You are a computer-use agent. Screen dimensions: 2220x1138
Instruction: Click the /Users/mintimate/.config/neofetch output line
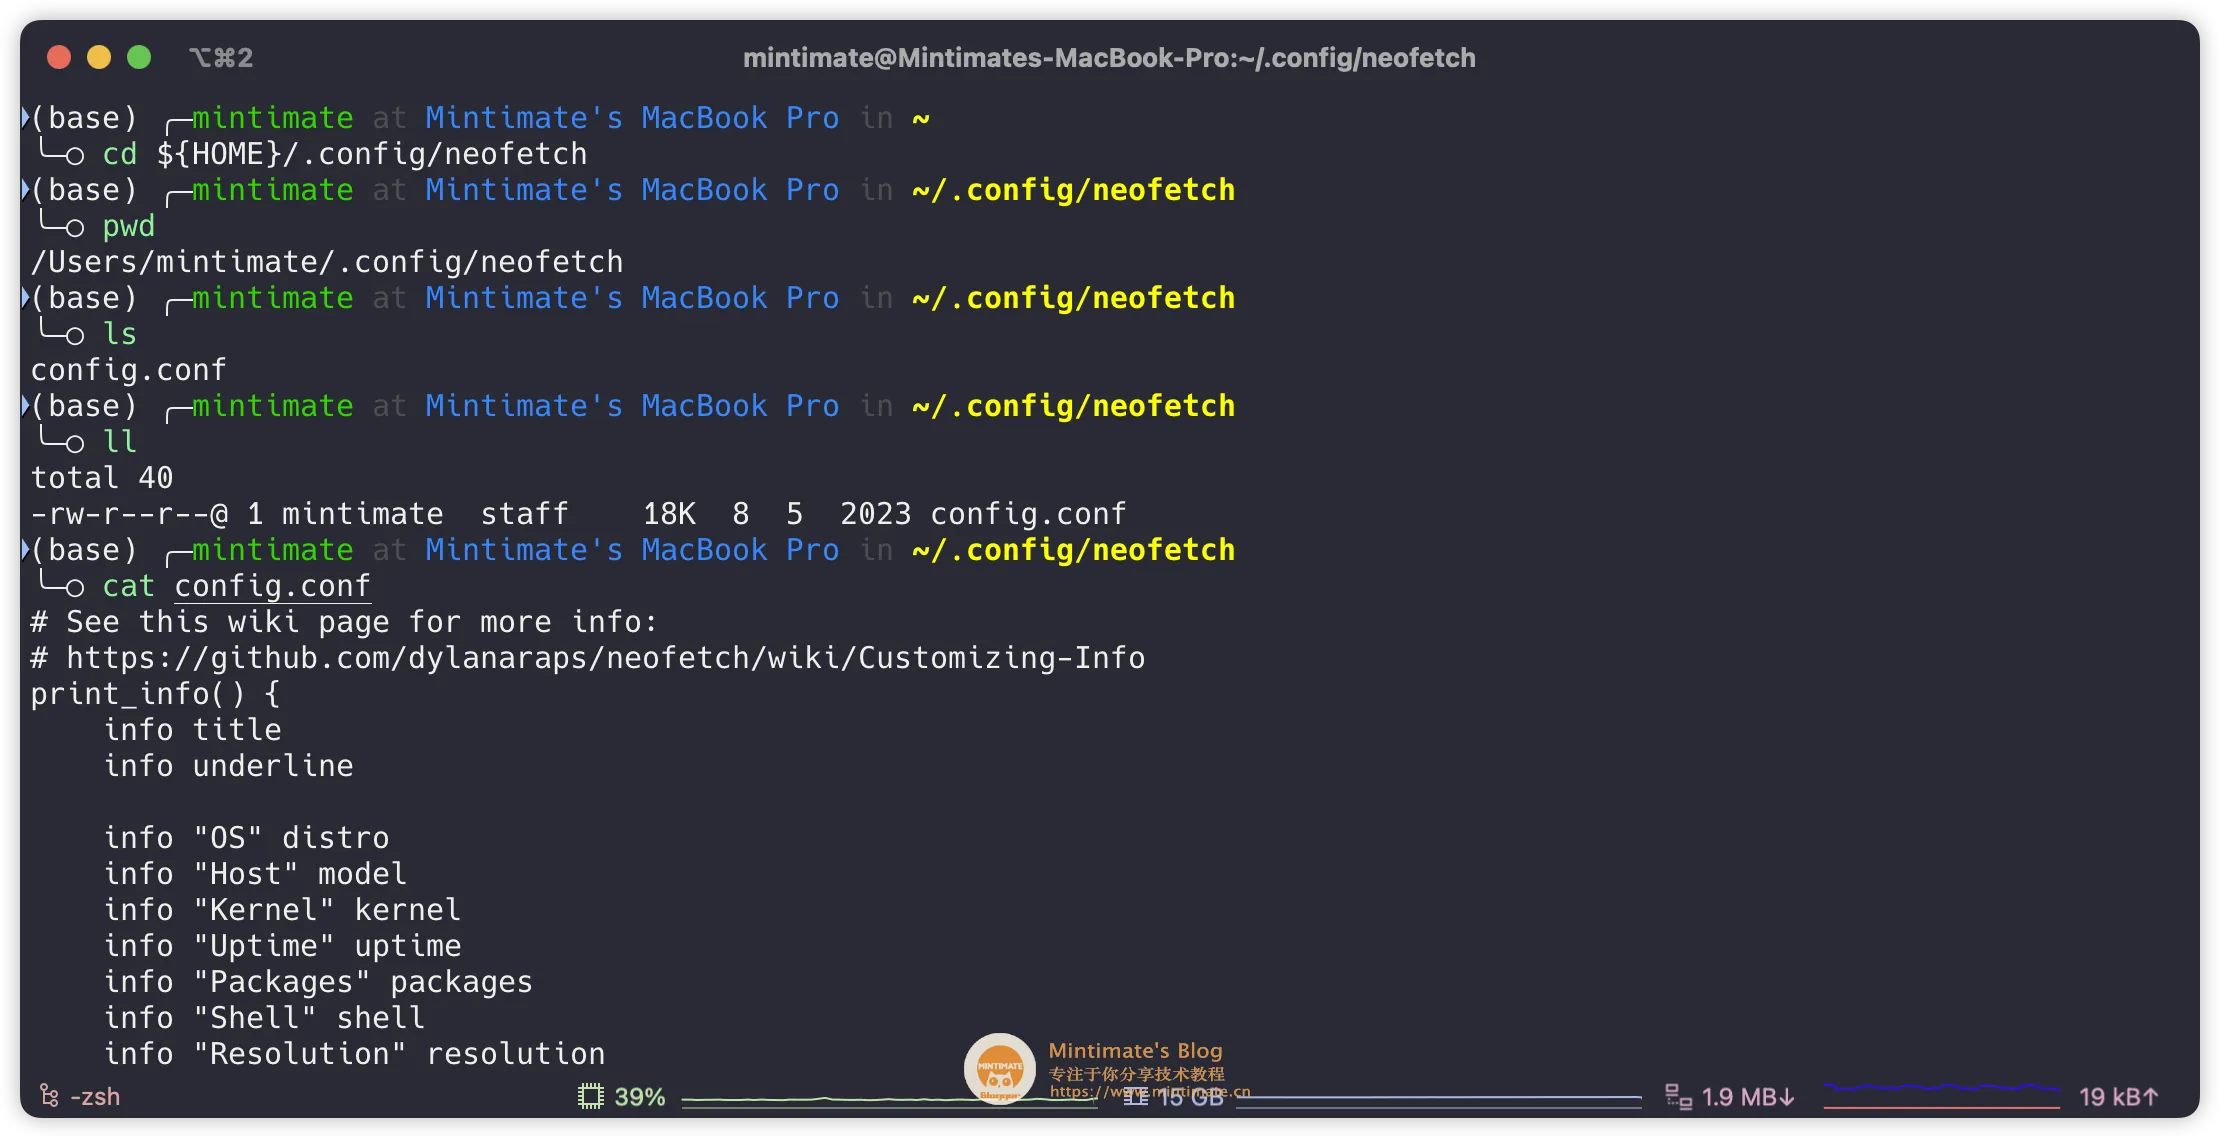pos(327,262)
